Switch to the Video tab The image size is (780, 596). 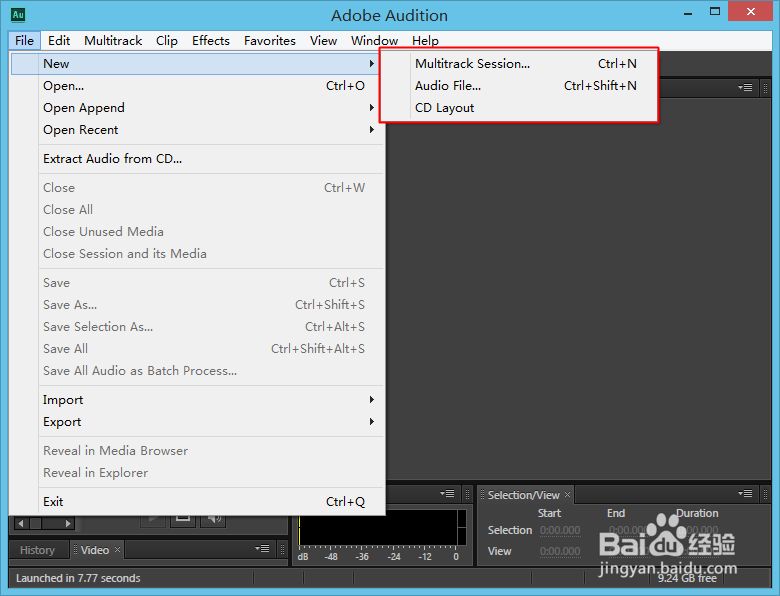click(x=95, y=550)
